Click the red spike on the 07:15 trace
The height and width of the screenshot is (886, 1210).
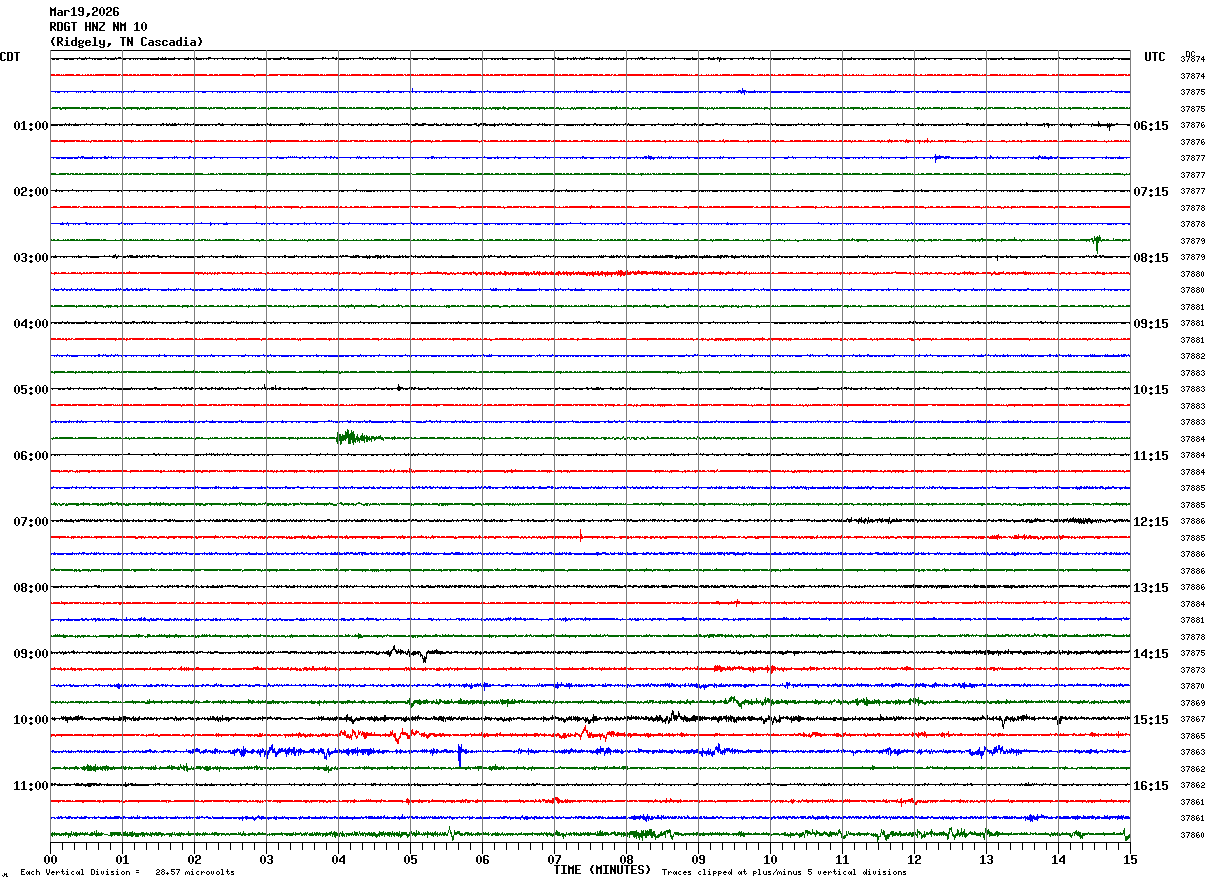tap(580, 536)
